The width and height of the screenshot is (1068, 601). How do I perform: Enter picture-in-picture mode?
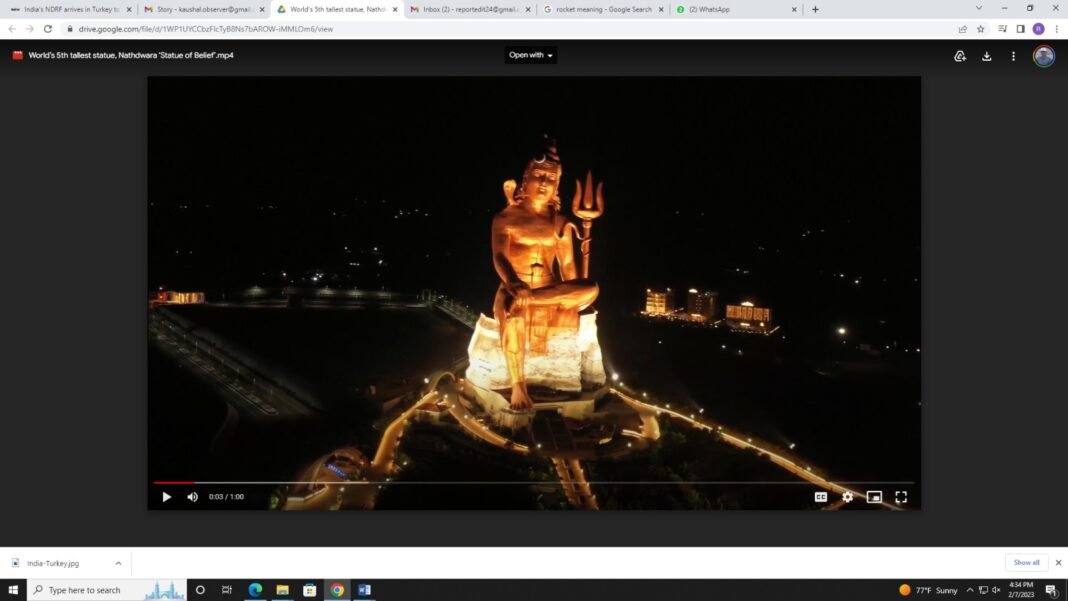[874, 496]
